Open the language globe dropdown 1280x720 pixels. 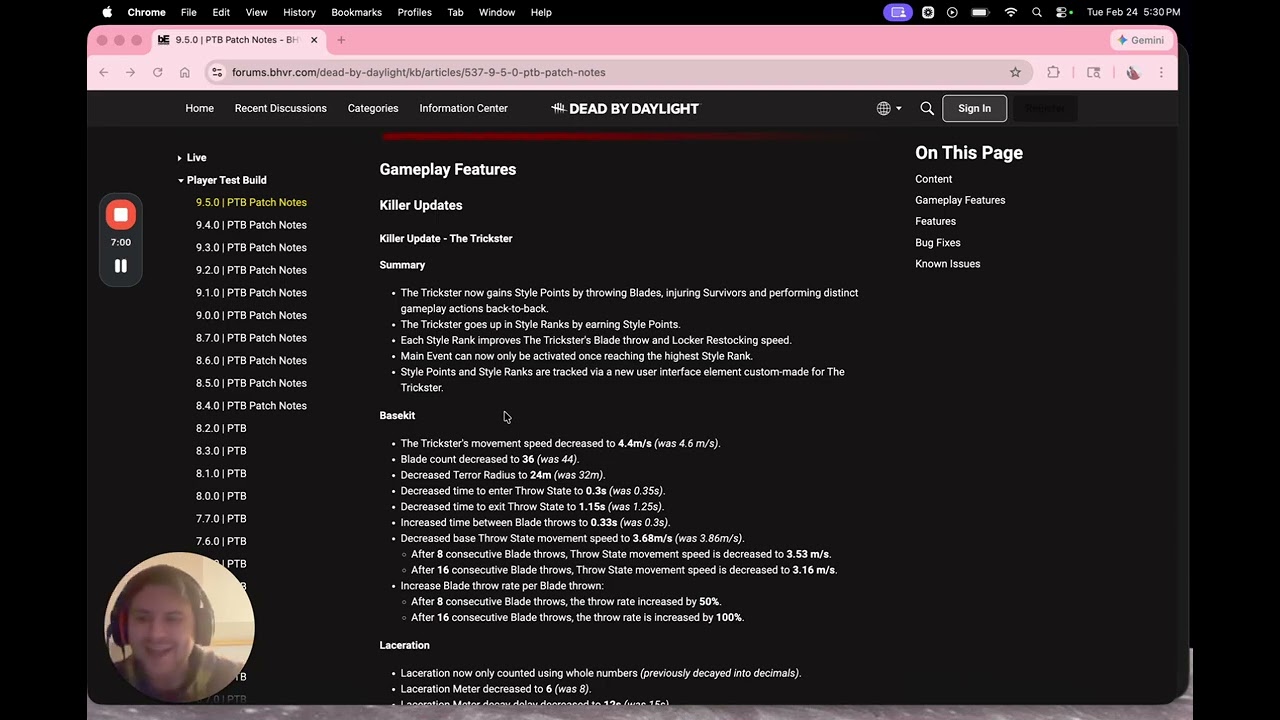point(889,108)
